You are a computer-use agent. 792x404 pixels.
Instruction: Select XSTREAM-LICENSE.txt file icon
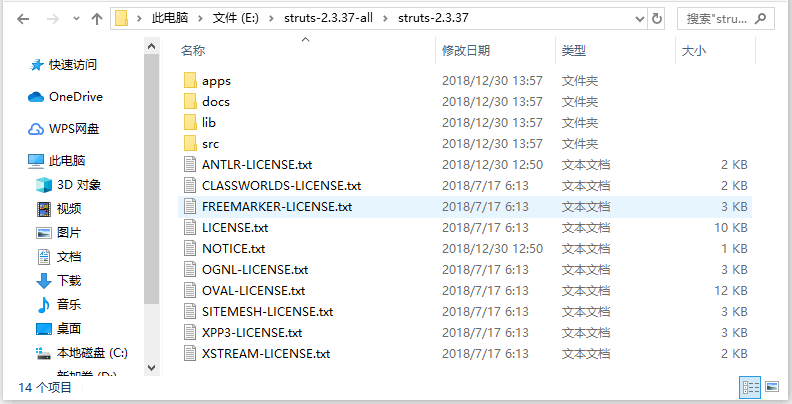coord(190,354)
